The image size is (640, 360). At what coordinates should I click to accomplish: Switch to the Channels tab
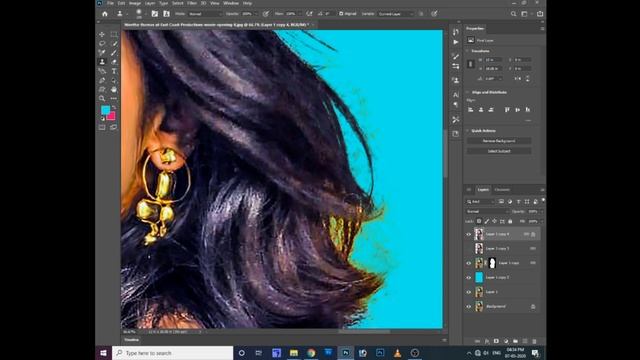tap(502, 190)
